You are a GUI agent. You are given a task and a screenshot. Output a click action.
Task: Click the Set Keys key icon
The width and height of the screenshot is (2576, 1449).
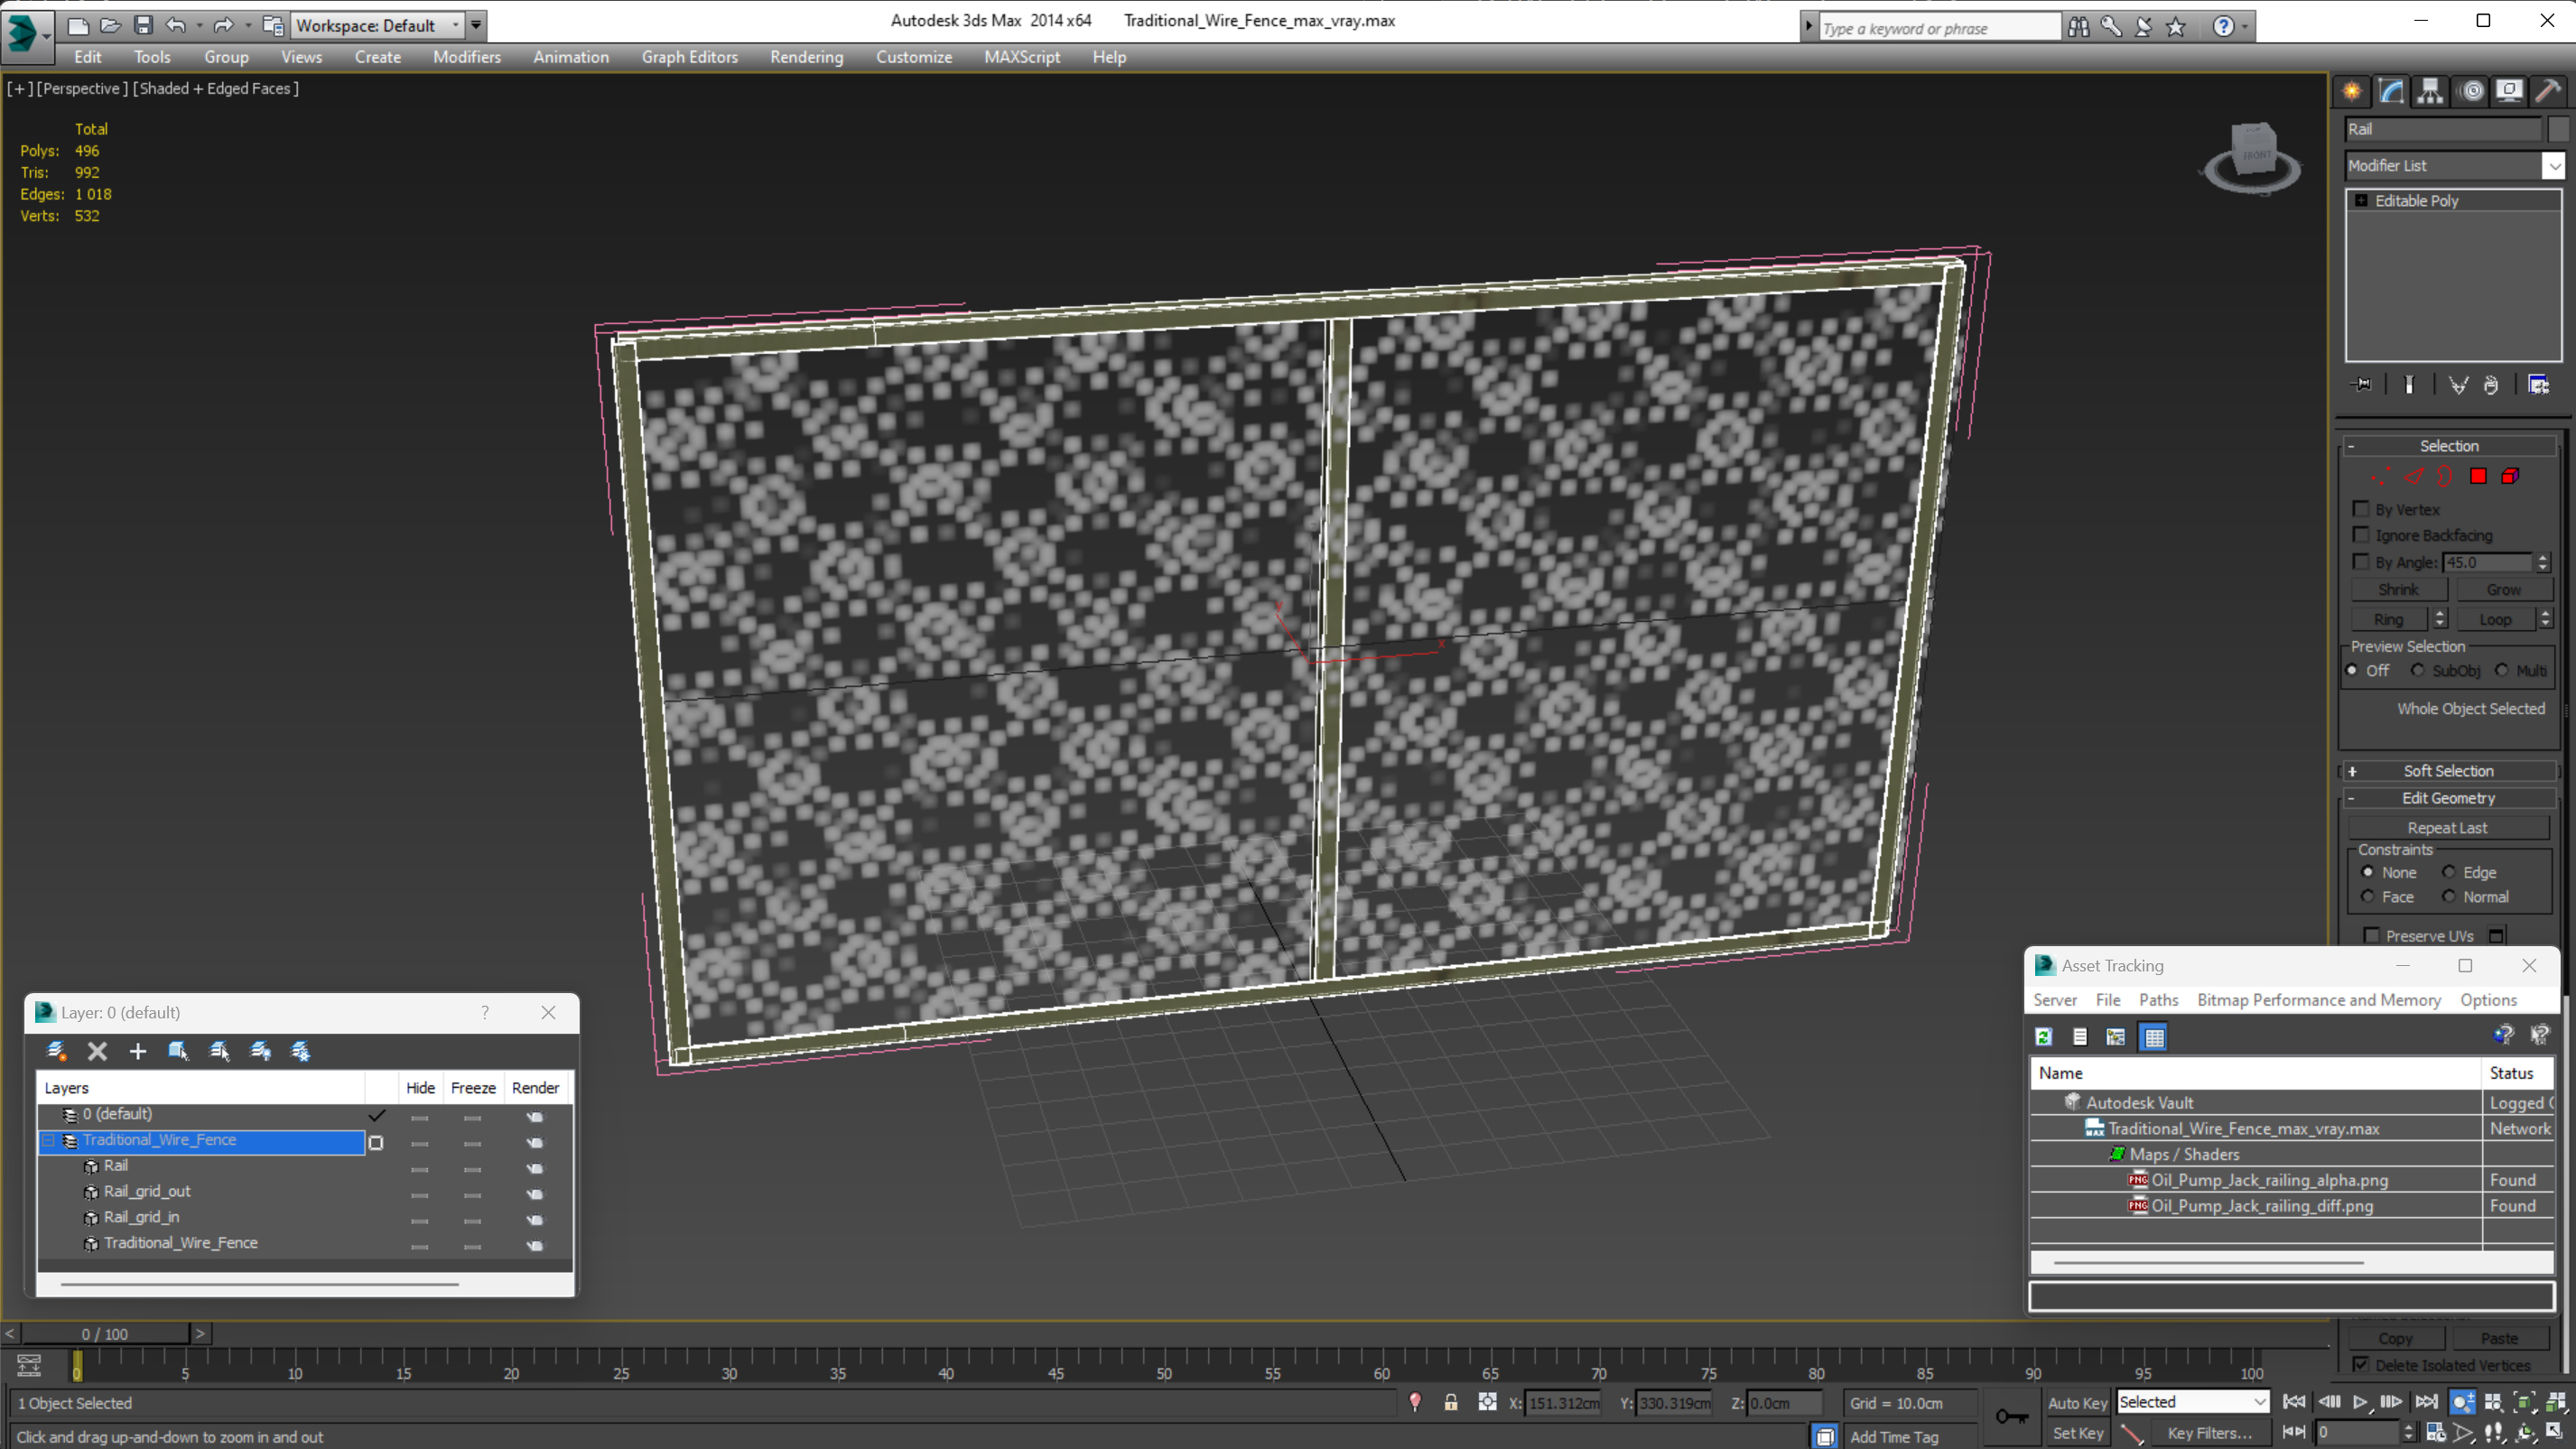click(2011, 1416)
